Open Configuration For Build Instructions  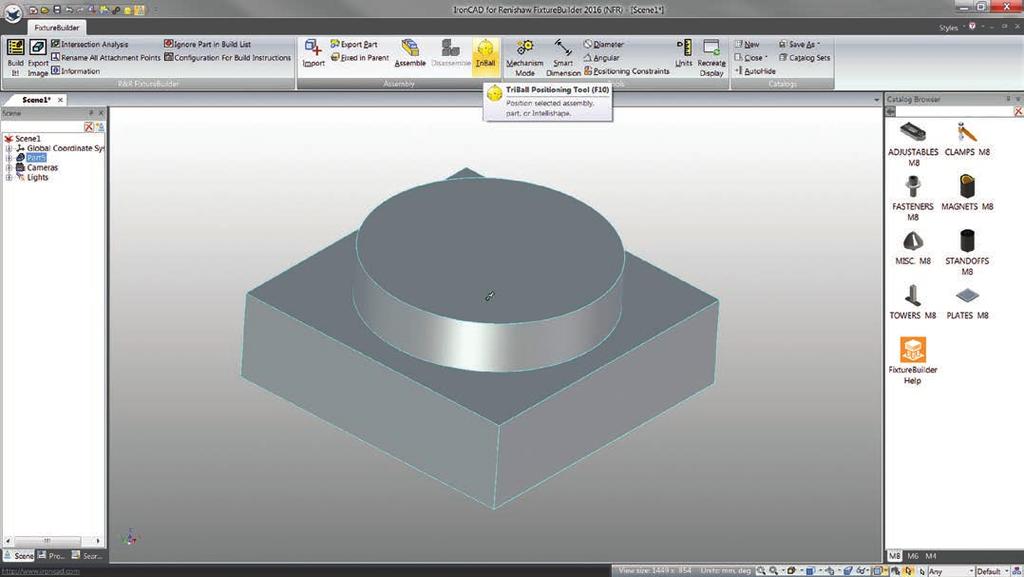coord(227,57)
